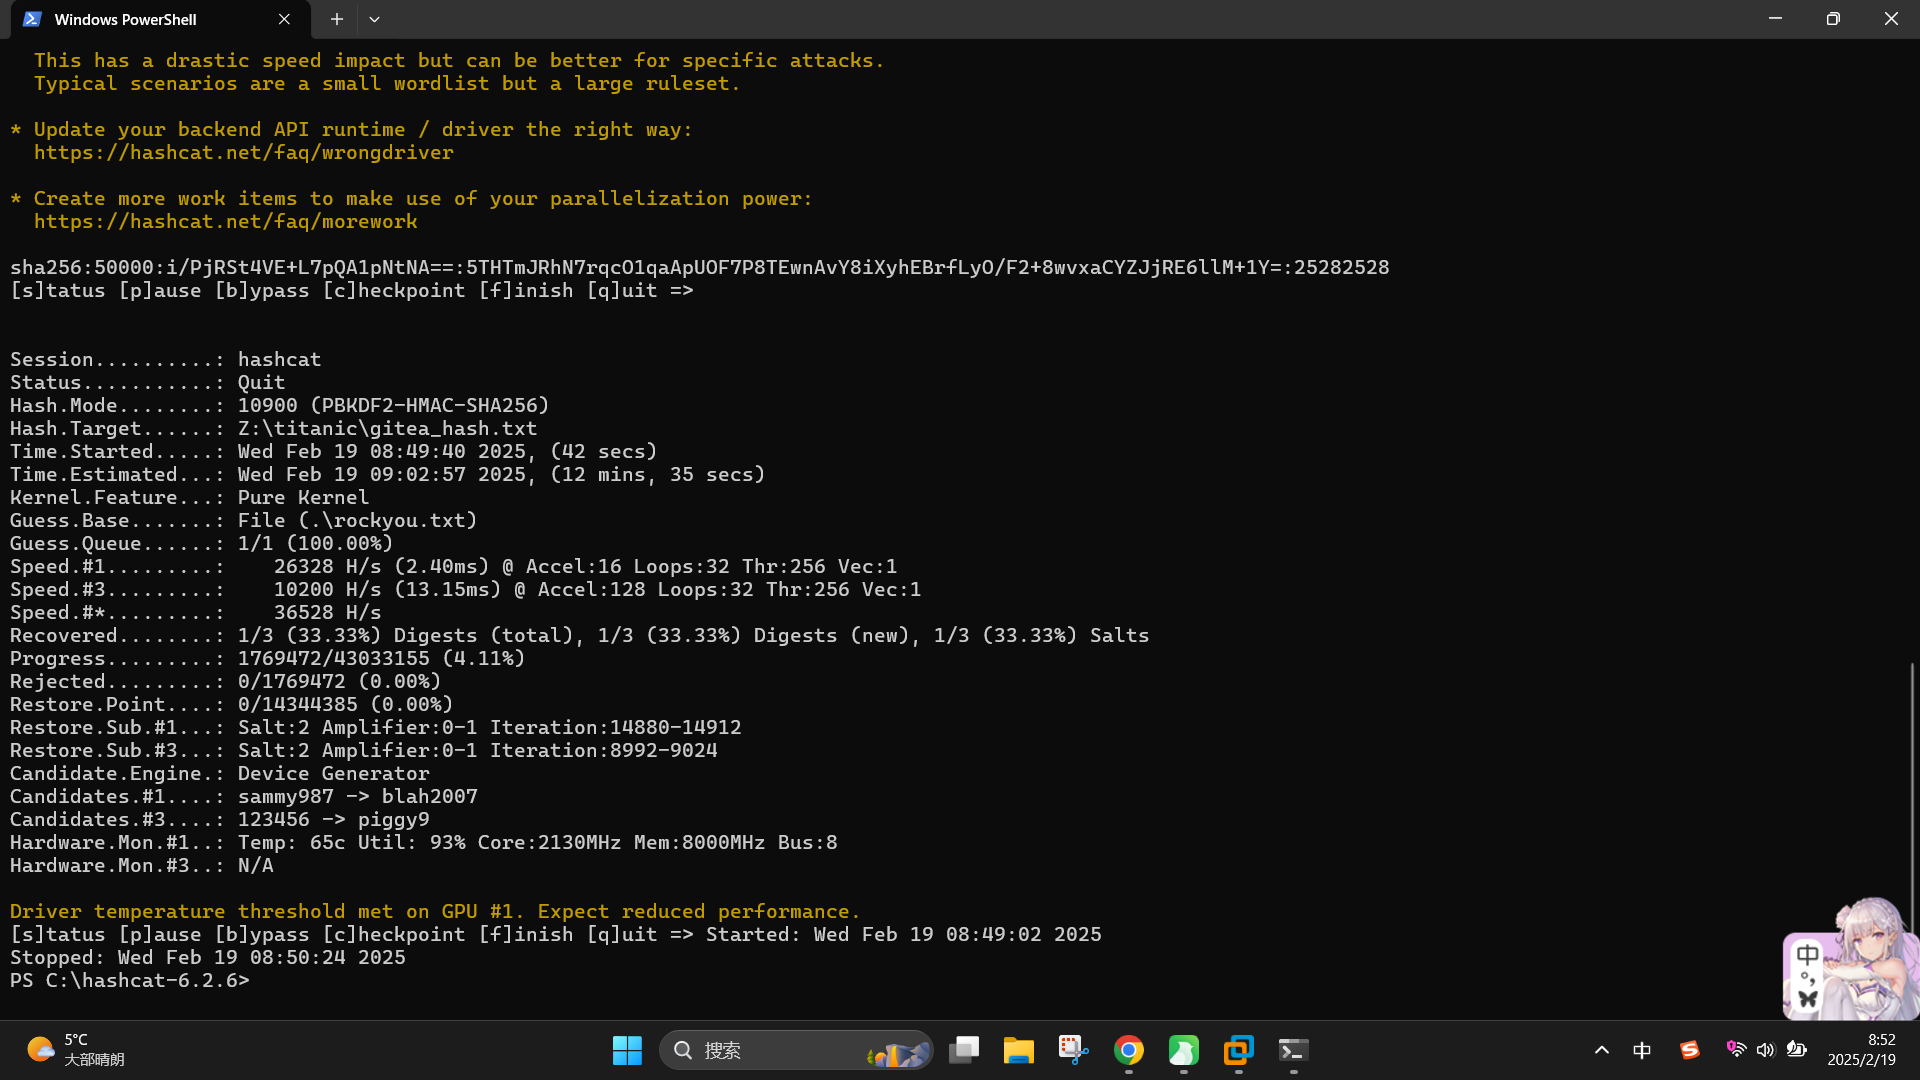Click the Hash.Mode 10900 line
Screen dimensions: 1920x1080
pos(279,405)
